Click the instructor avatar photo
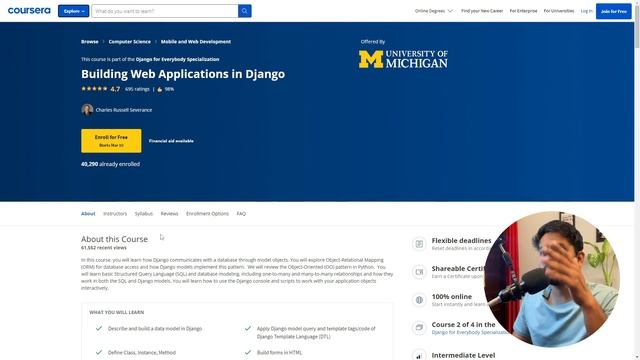The width and height of the screenshot is (640, 360). pos(87,109)
